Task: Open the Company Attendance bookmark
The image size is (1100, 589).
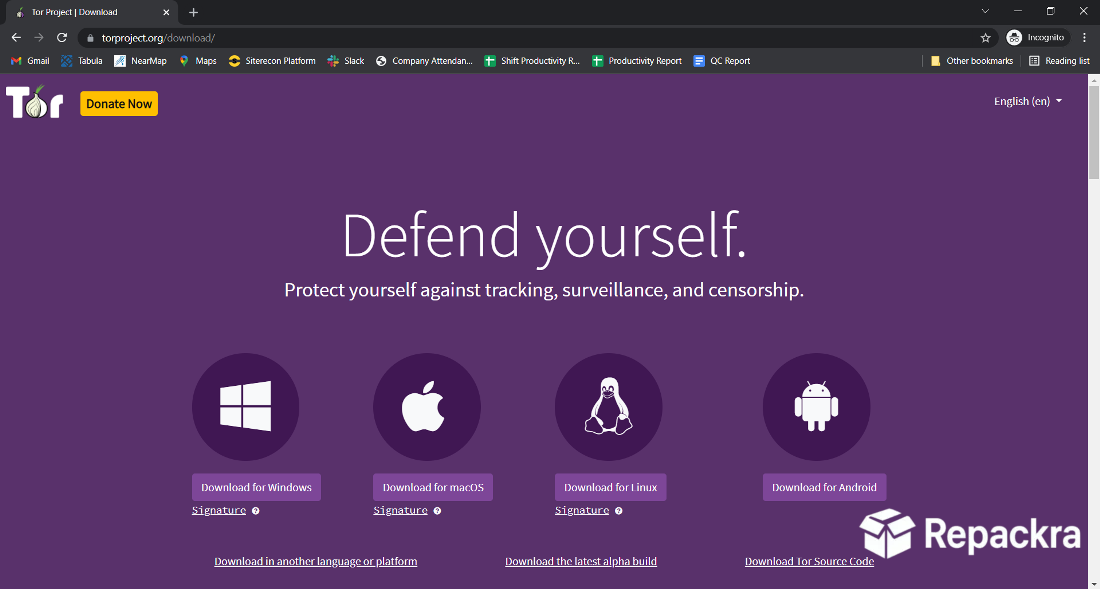Action: tap(424, 61)
